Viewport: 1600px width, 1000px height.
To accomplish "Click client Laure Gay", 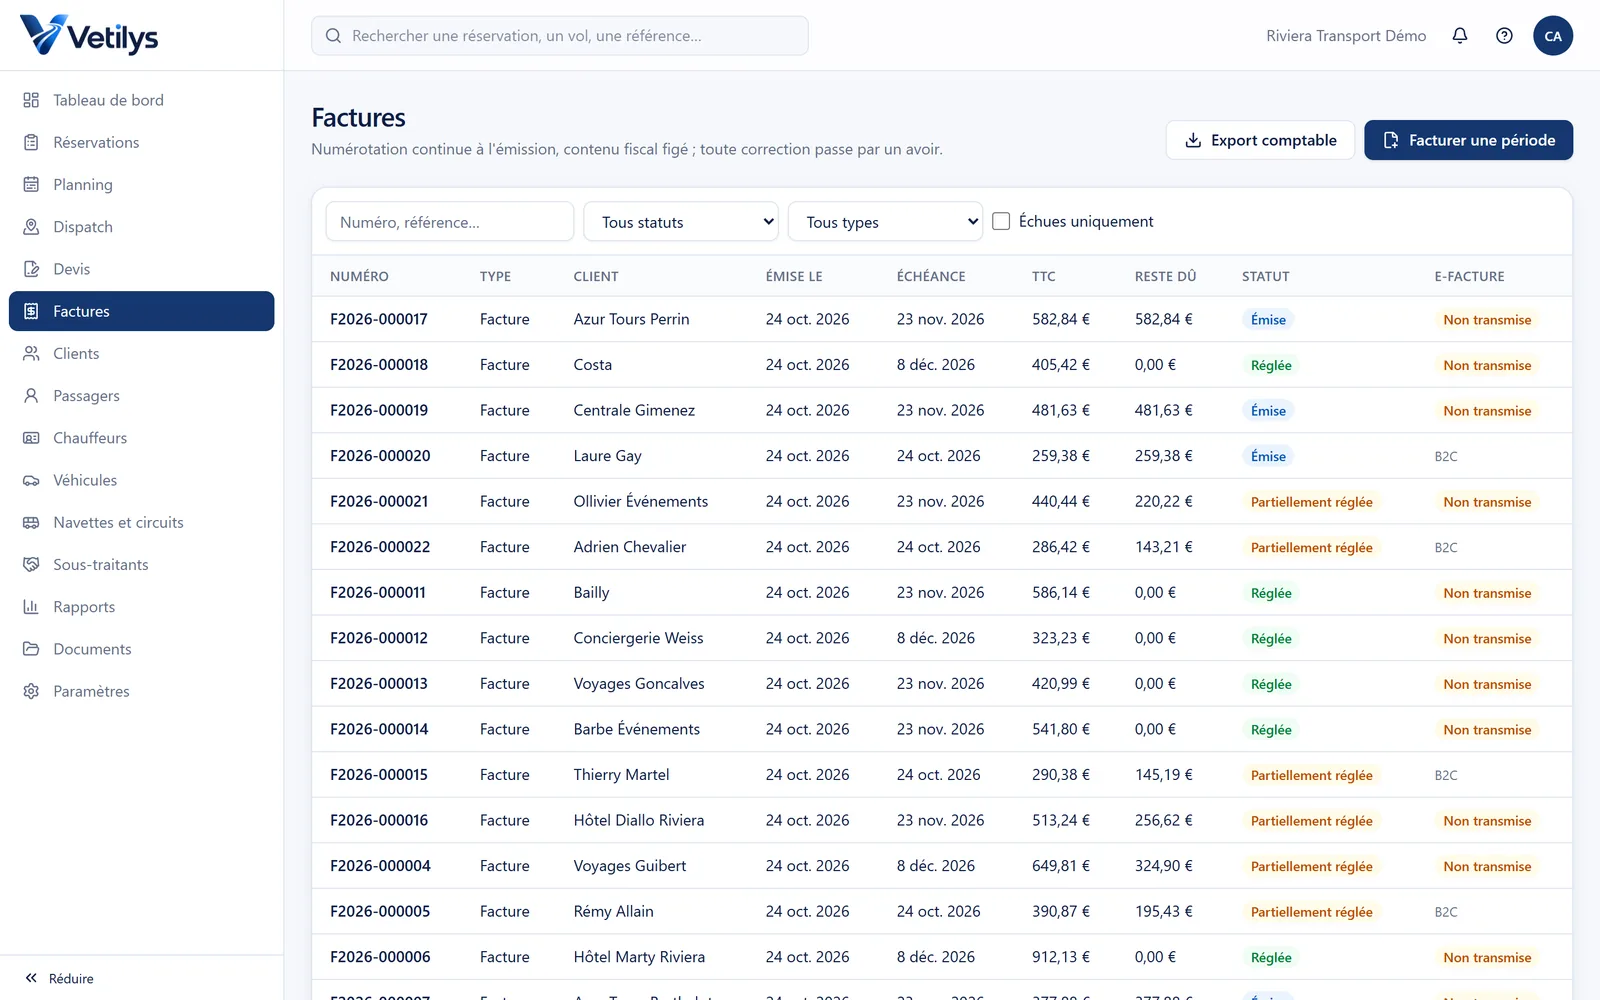I will (608, 456).
